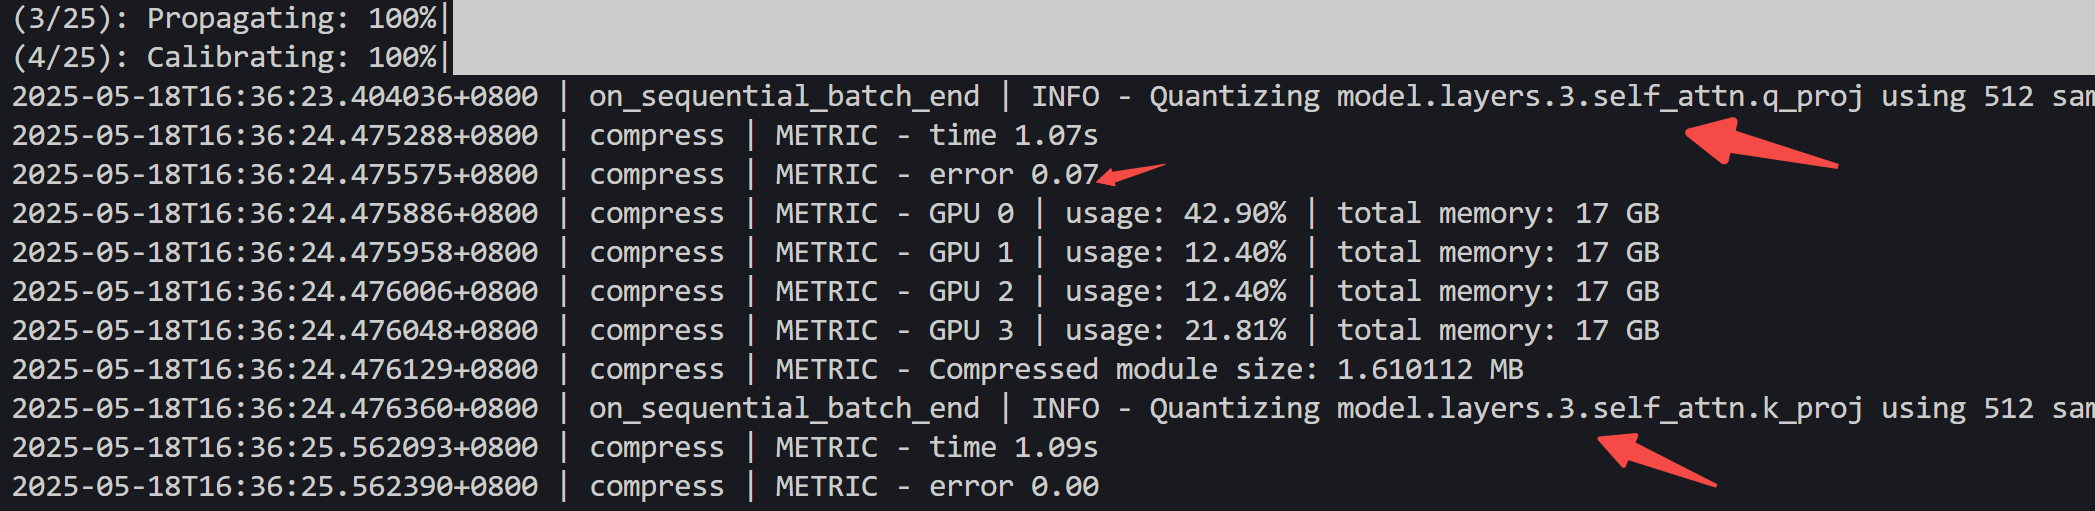Click total memory 17 GB on GPU 0 line
The height and width of the screenshot is (511, 2095).
point(1497,214)
